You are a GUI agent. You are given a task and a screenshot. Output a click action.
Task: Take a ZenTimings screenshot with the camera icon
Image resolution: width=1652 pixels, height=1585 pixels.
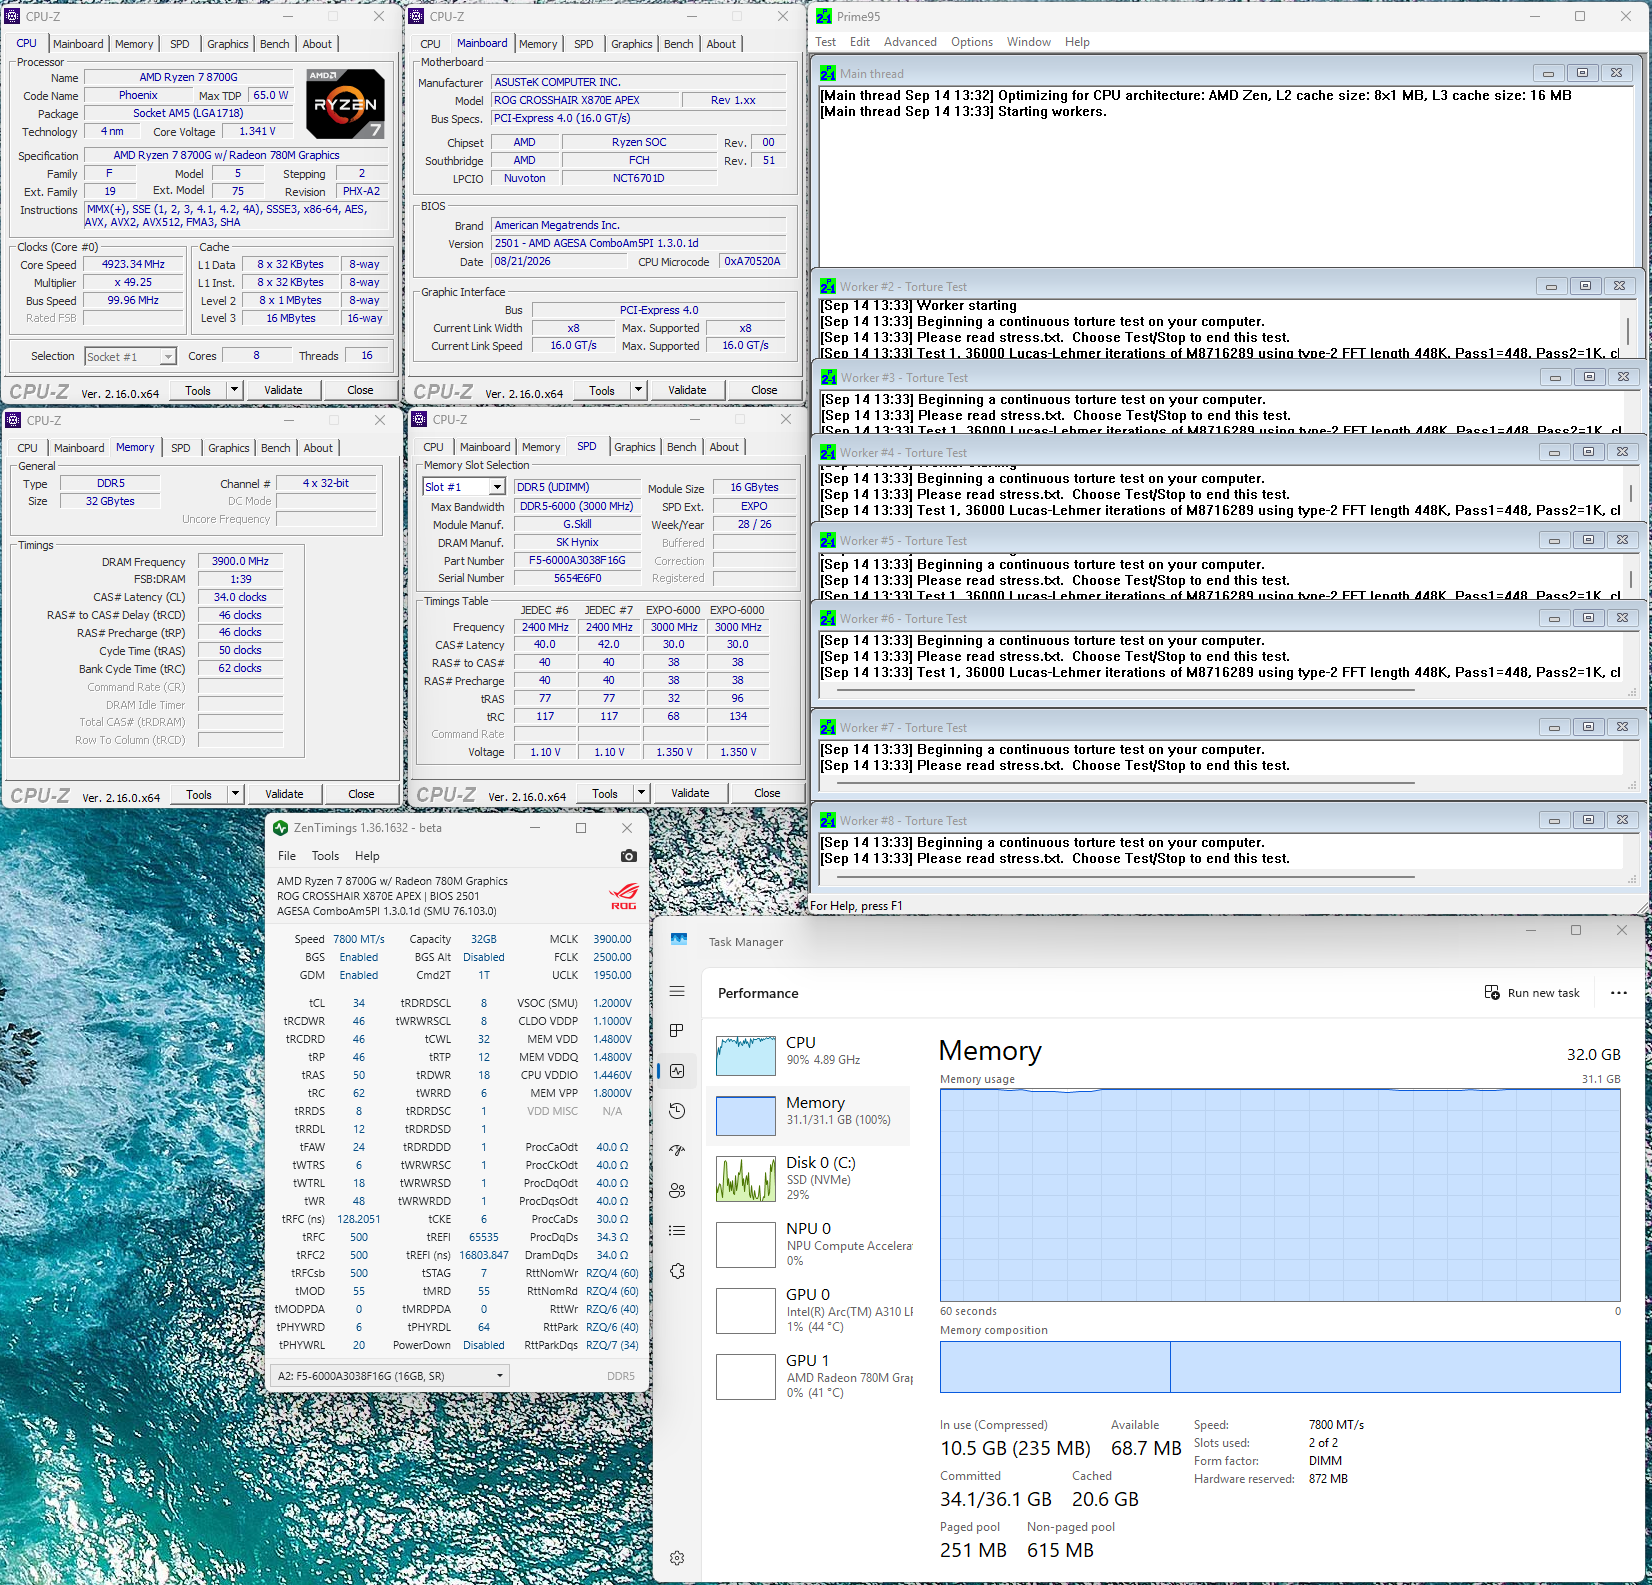pyautogui.click(x=628, y=856)
